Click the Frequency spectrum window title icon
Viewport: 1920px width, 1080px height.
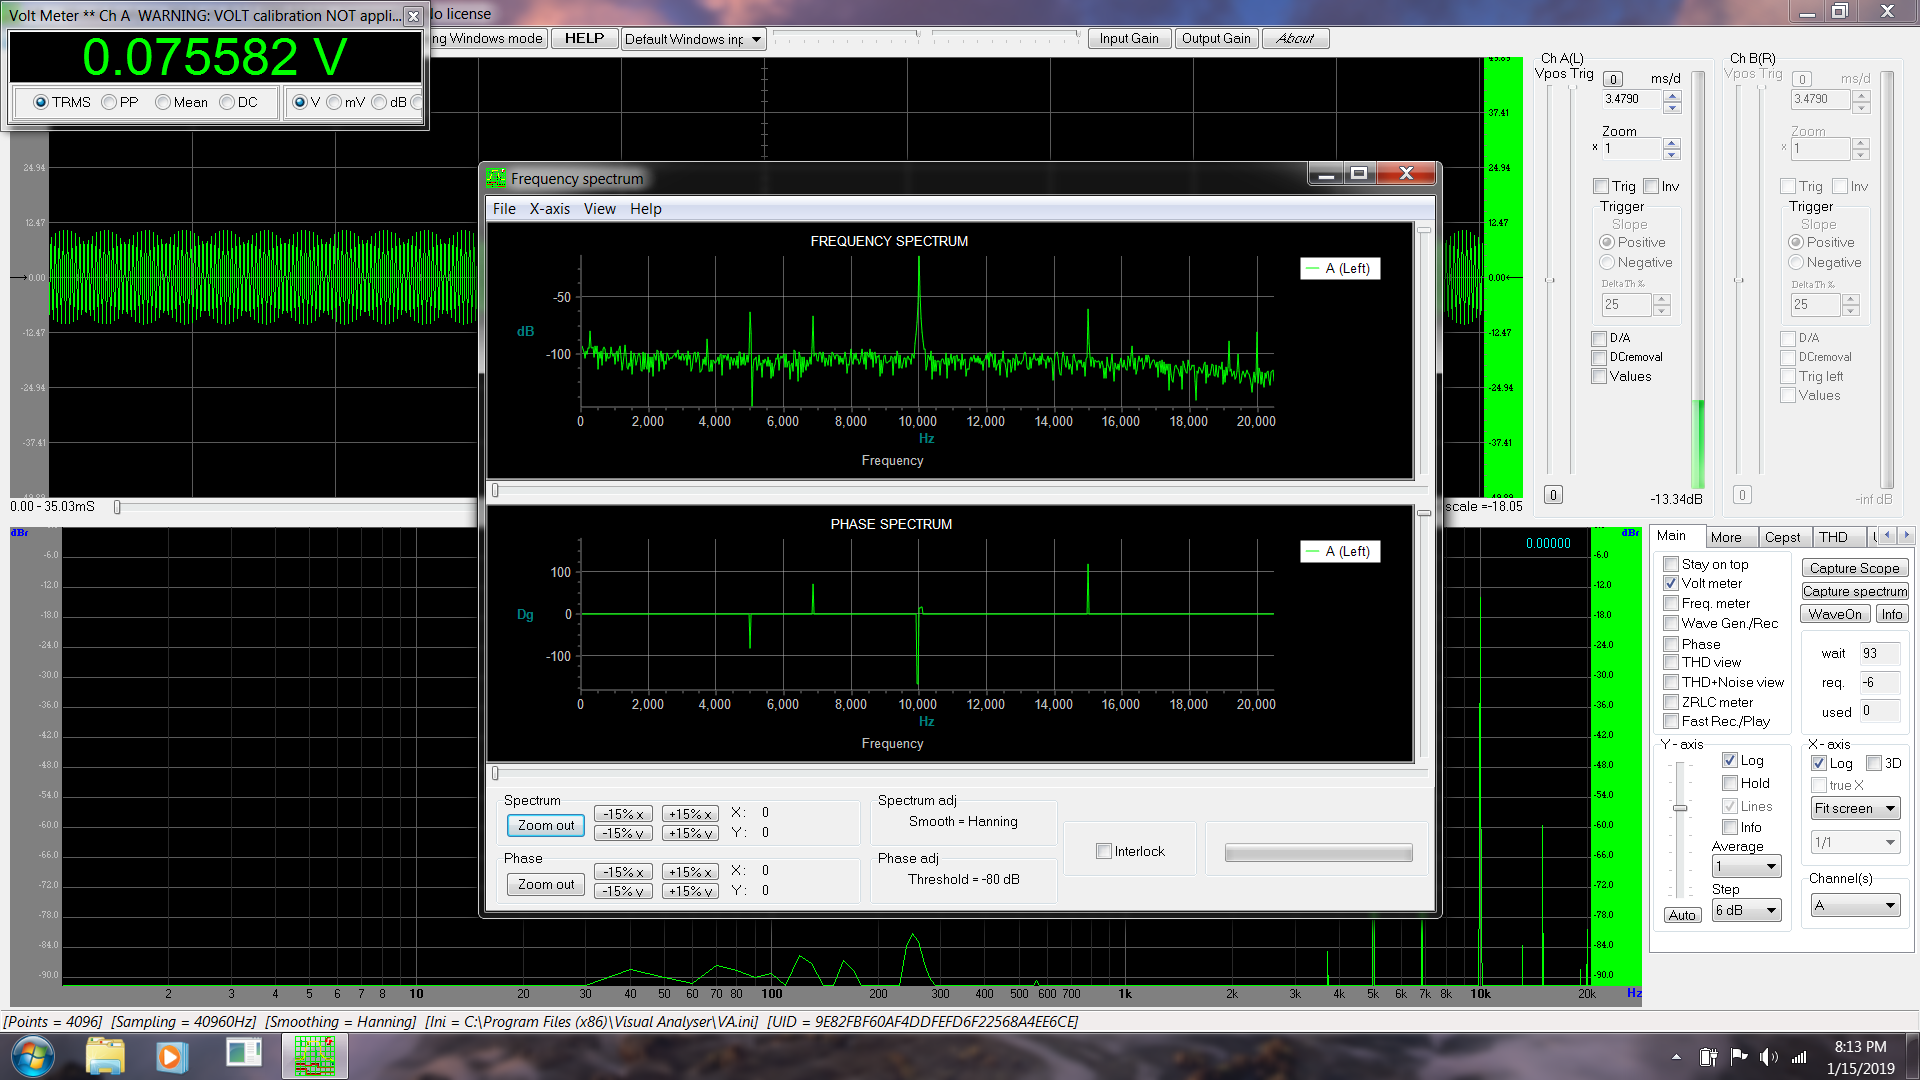(x=496, y=178)
